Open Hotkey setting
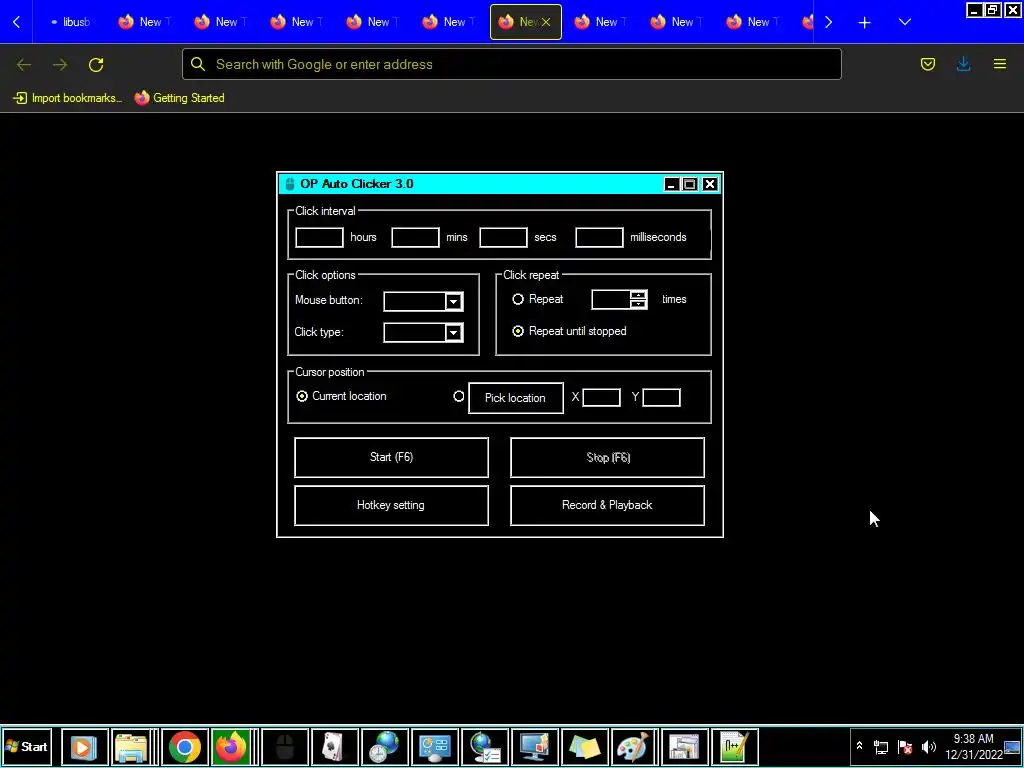Viewport: 1024px width, 768px height. (391, 505)
